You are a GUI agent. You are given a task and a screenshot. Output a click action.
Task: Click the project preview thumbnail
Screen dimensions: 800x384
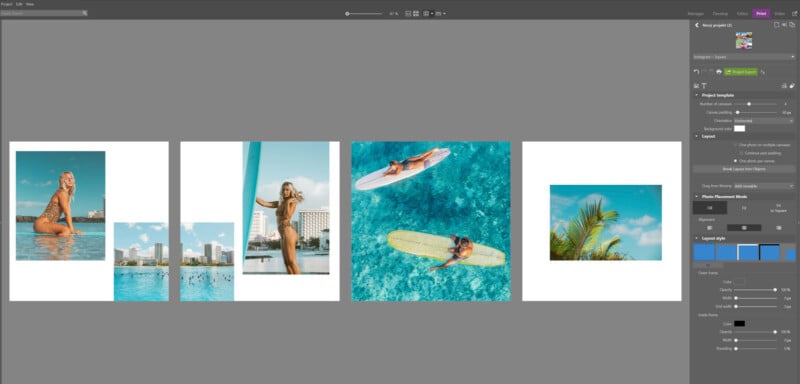[x=743, y=41]
